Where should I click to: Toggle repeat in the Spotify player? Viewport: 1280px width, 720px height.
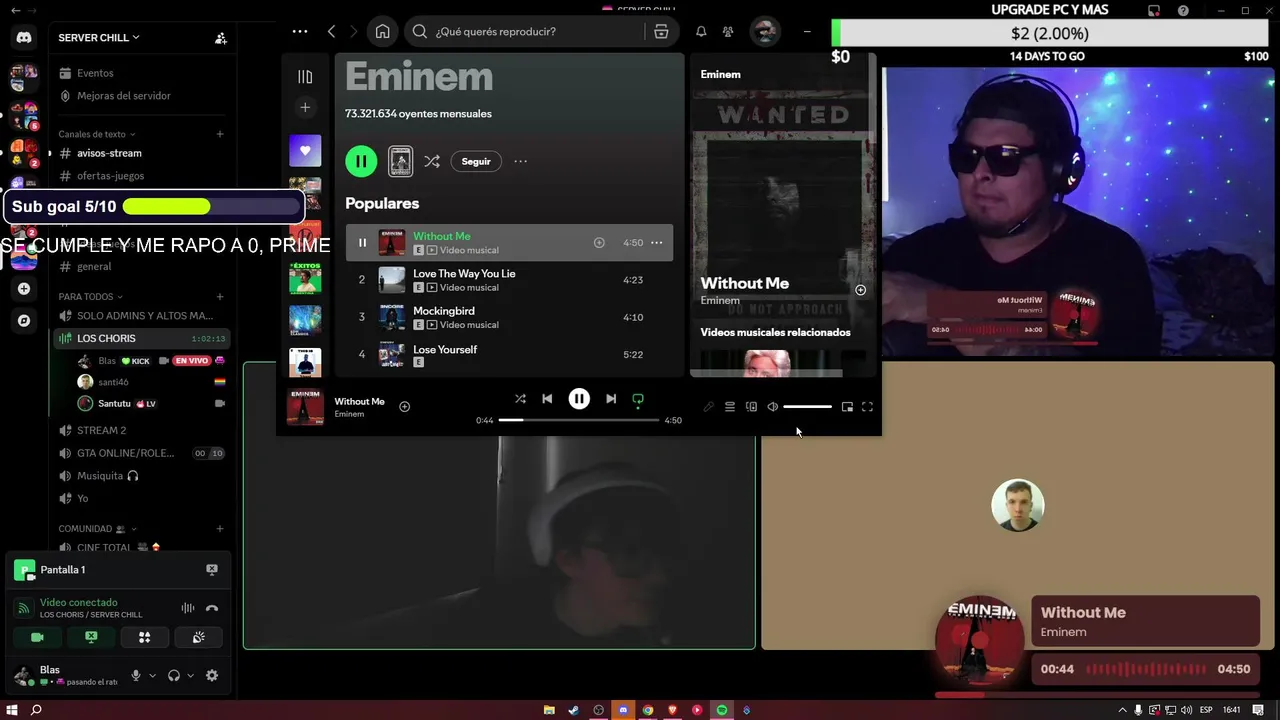click(x=638, y=399)
